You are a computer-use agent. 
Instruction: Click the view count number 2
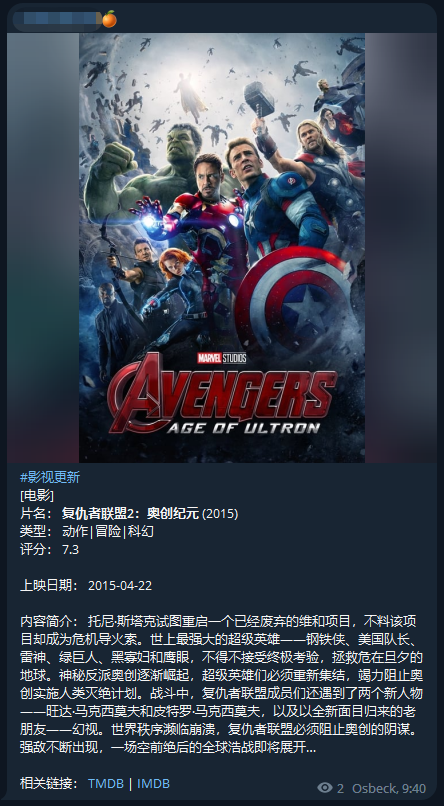(x=341, y=788)
